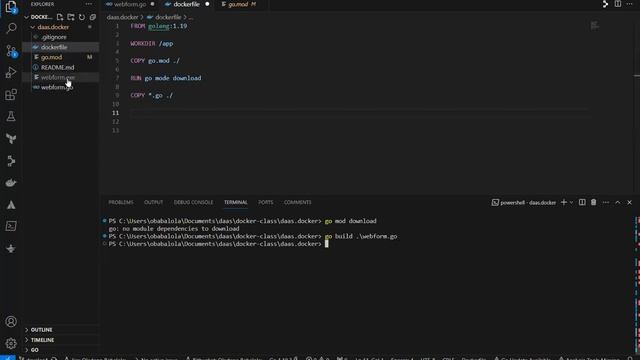640x360 pixels.
Task: Click the golang image link on line 1
Action: coord(158,26)
